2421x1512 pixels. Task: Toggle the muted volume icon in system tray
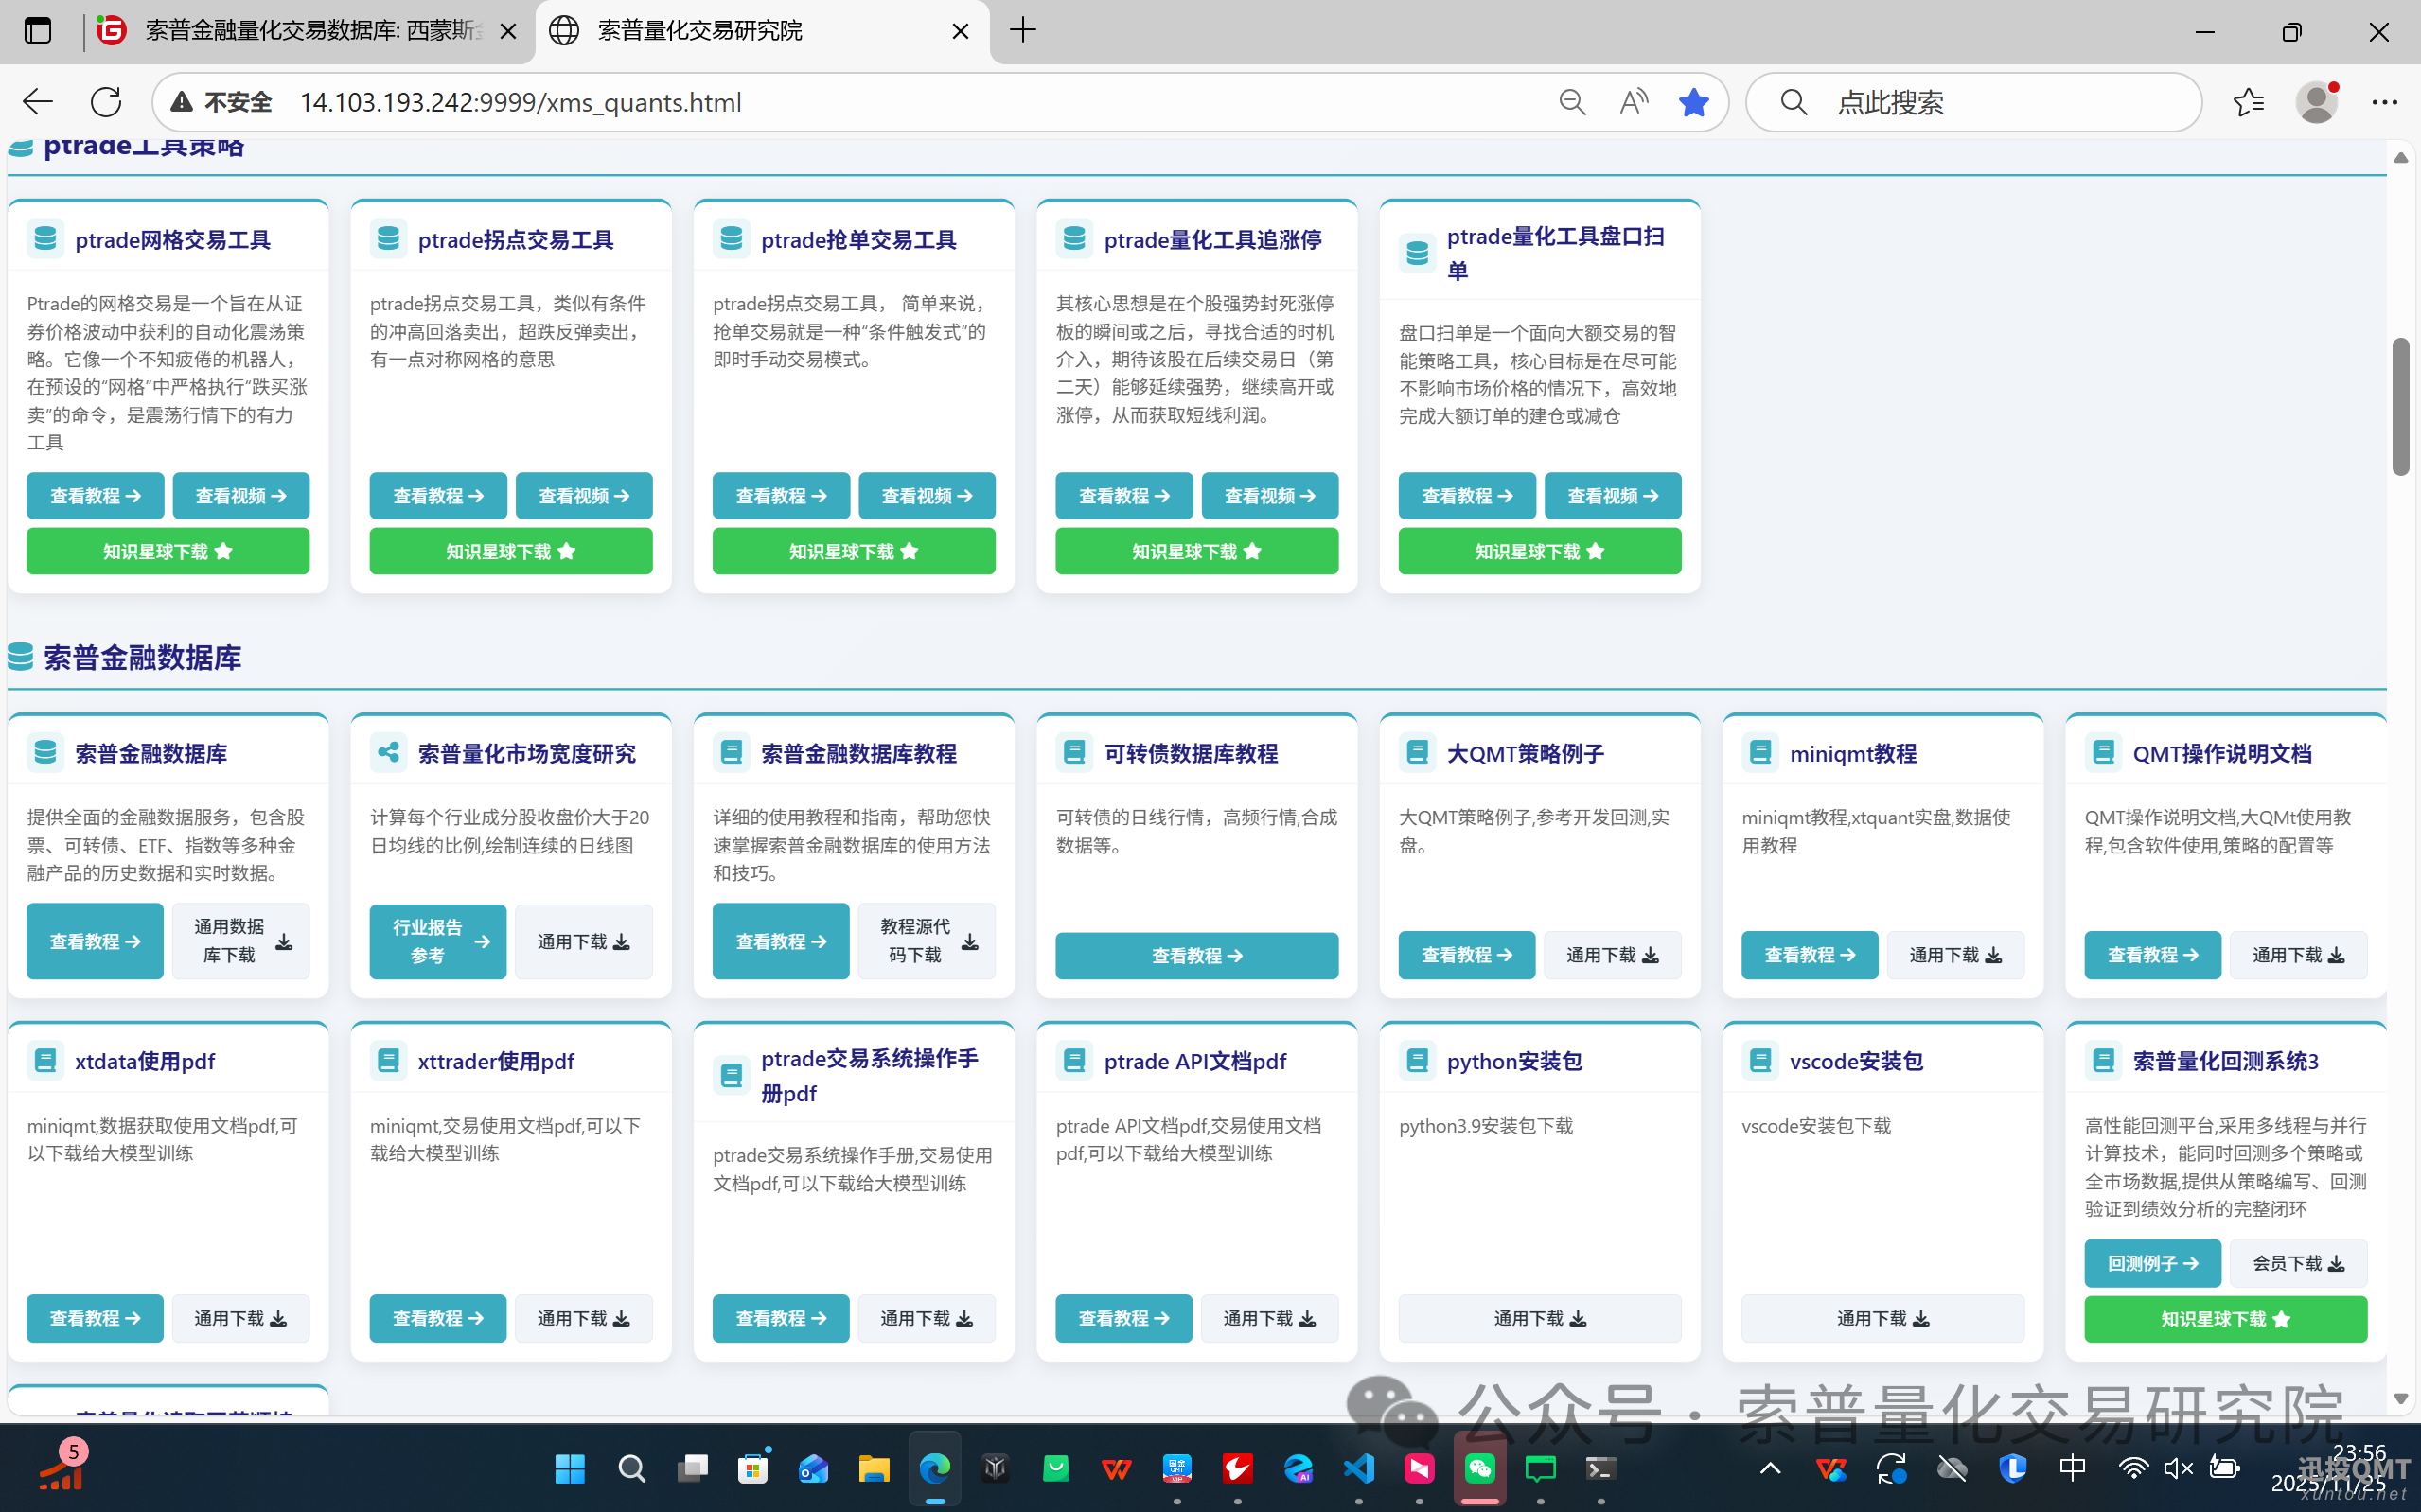(2178, 1468)
